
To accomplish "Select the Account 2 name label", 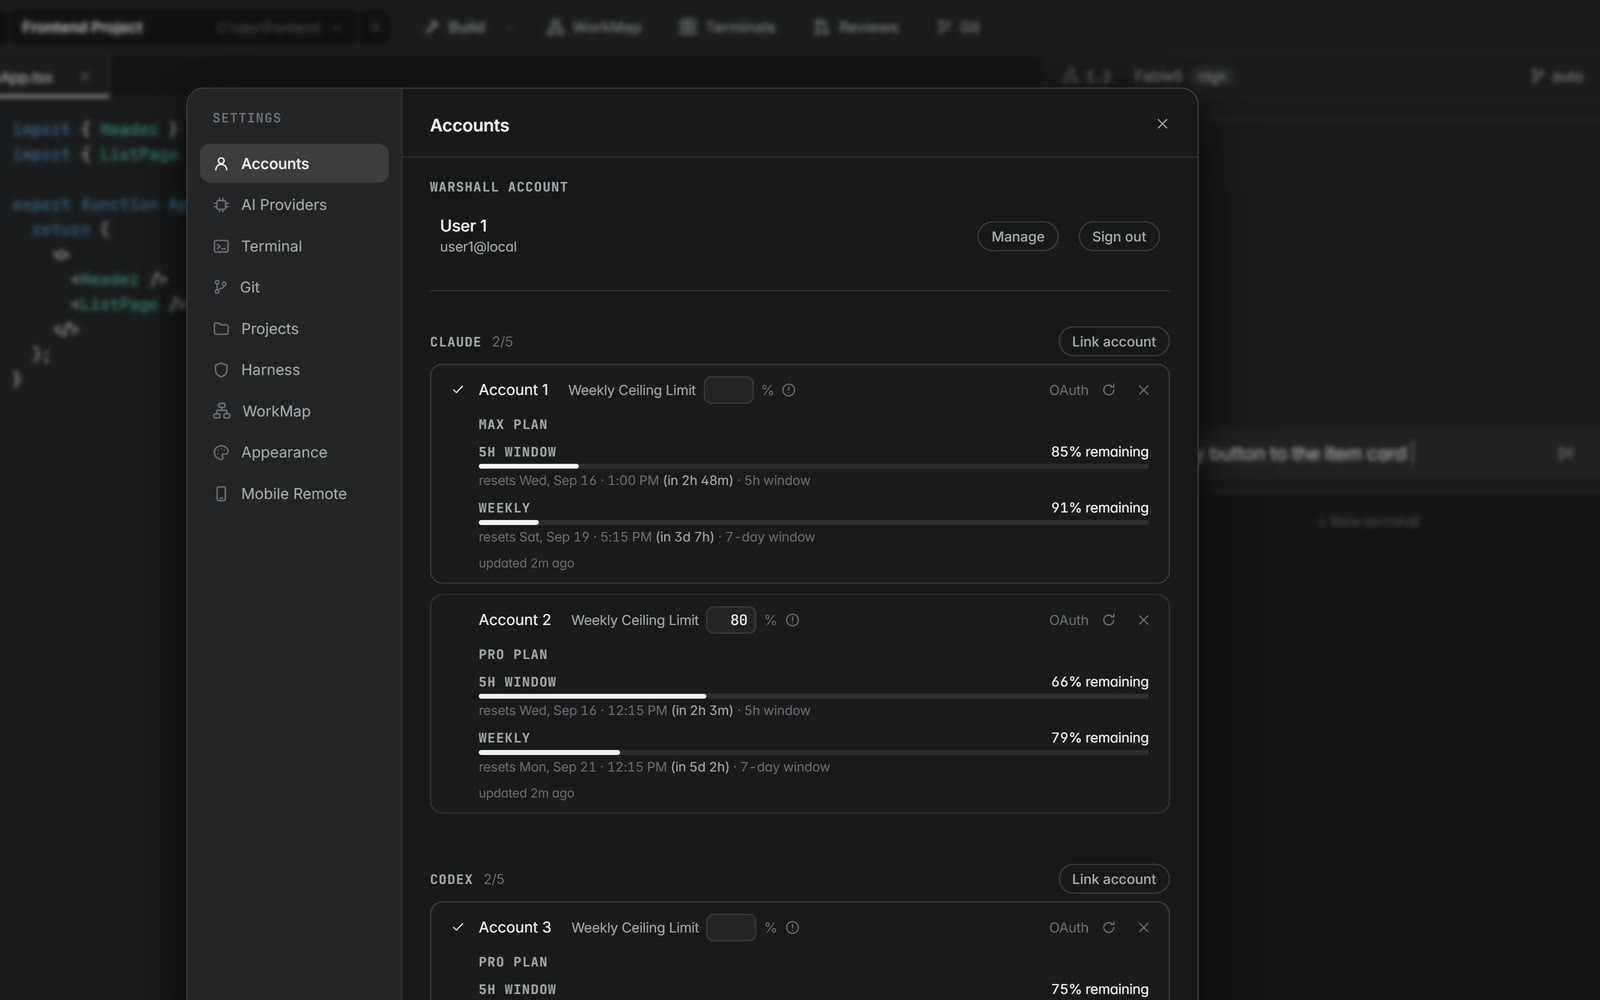I will (x=515, y=620).
